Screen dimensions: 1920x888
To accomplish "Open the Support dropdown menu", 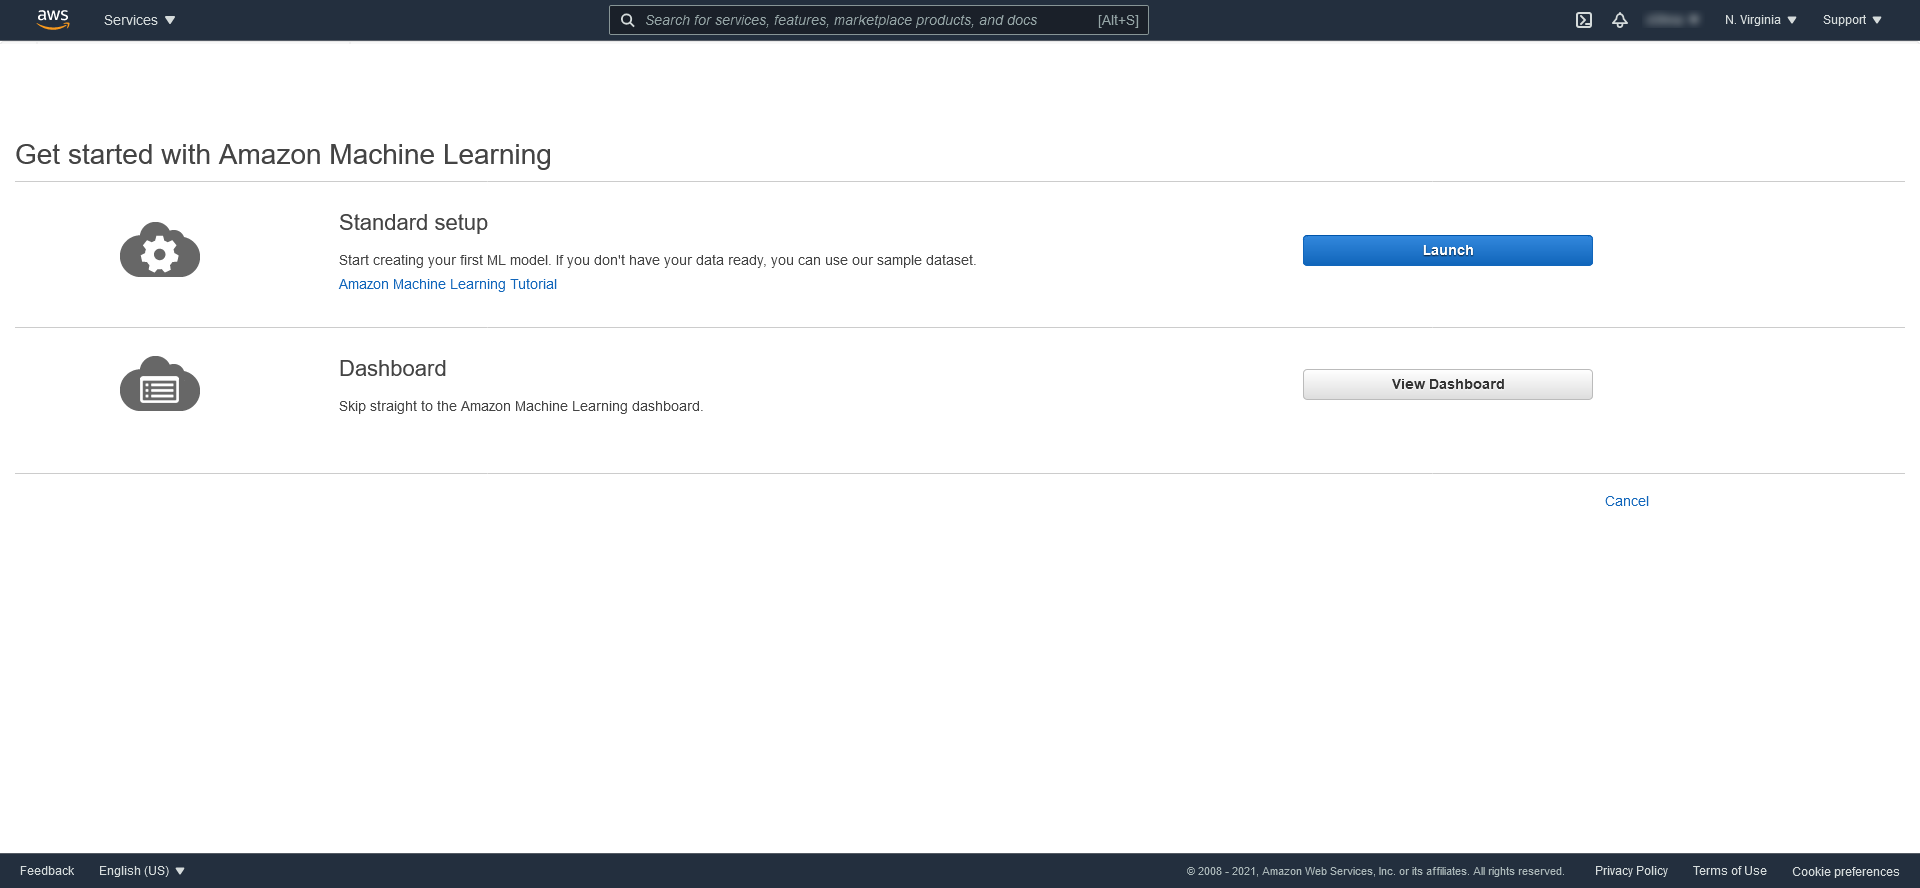I will tap(1852, 20).
